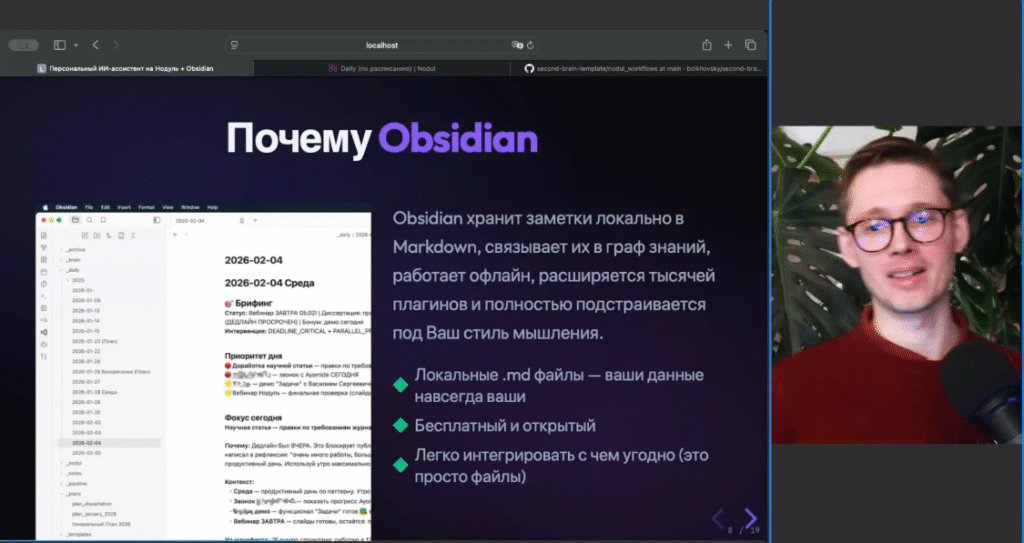Viewport: 1024px width, 543px height.
Task: Open the 2026-02-05 note in file tree
Action: click(x=86, y=453)
